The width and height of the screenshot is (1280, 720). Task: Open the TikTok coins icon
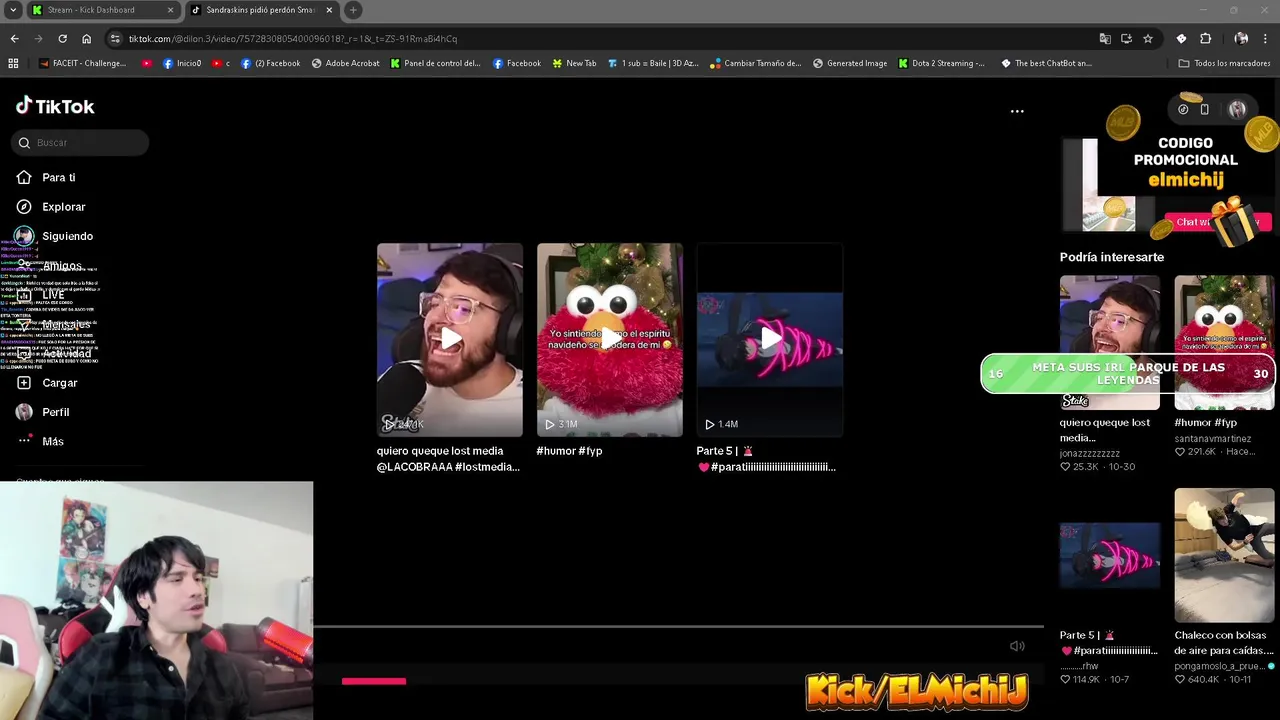[x=1184, y=110]
